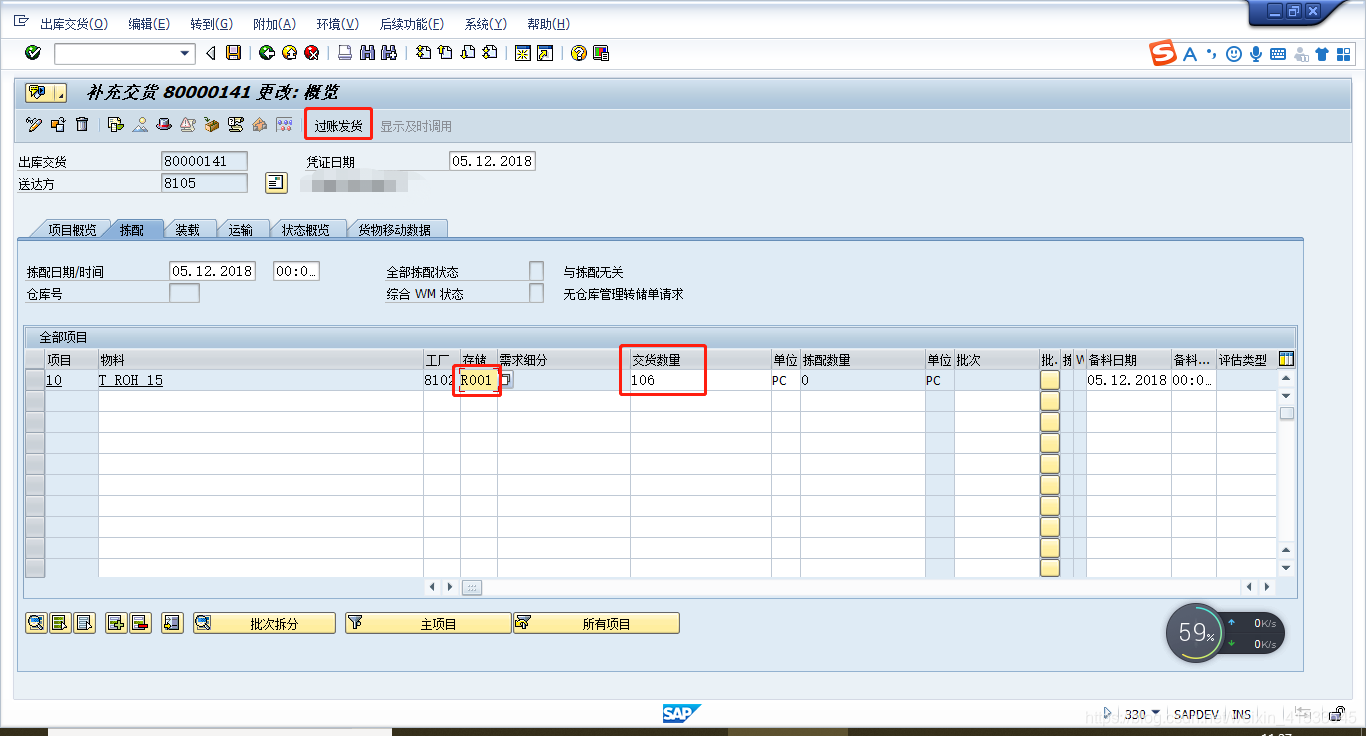Go to last page icon

coord(490,53)
